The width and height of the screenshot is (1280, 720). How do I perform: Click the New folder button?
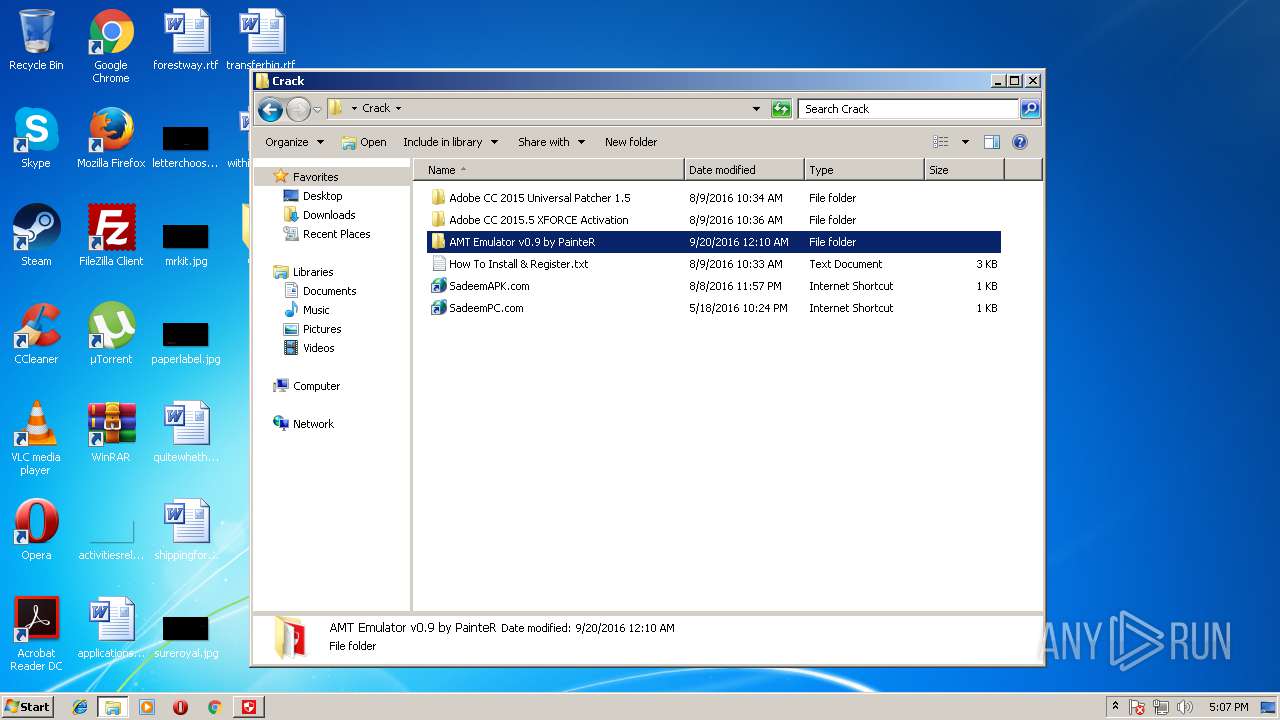(631, 142)
